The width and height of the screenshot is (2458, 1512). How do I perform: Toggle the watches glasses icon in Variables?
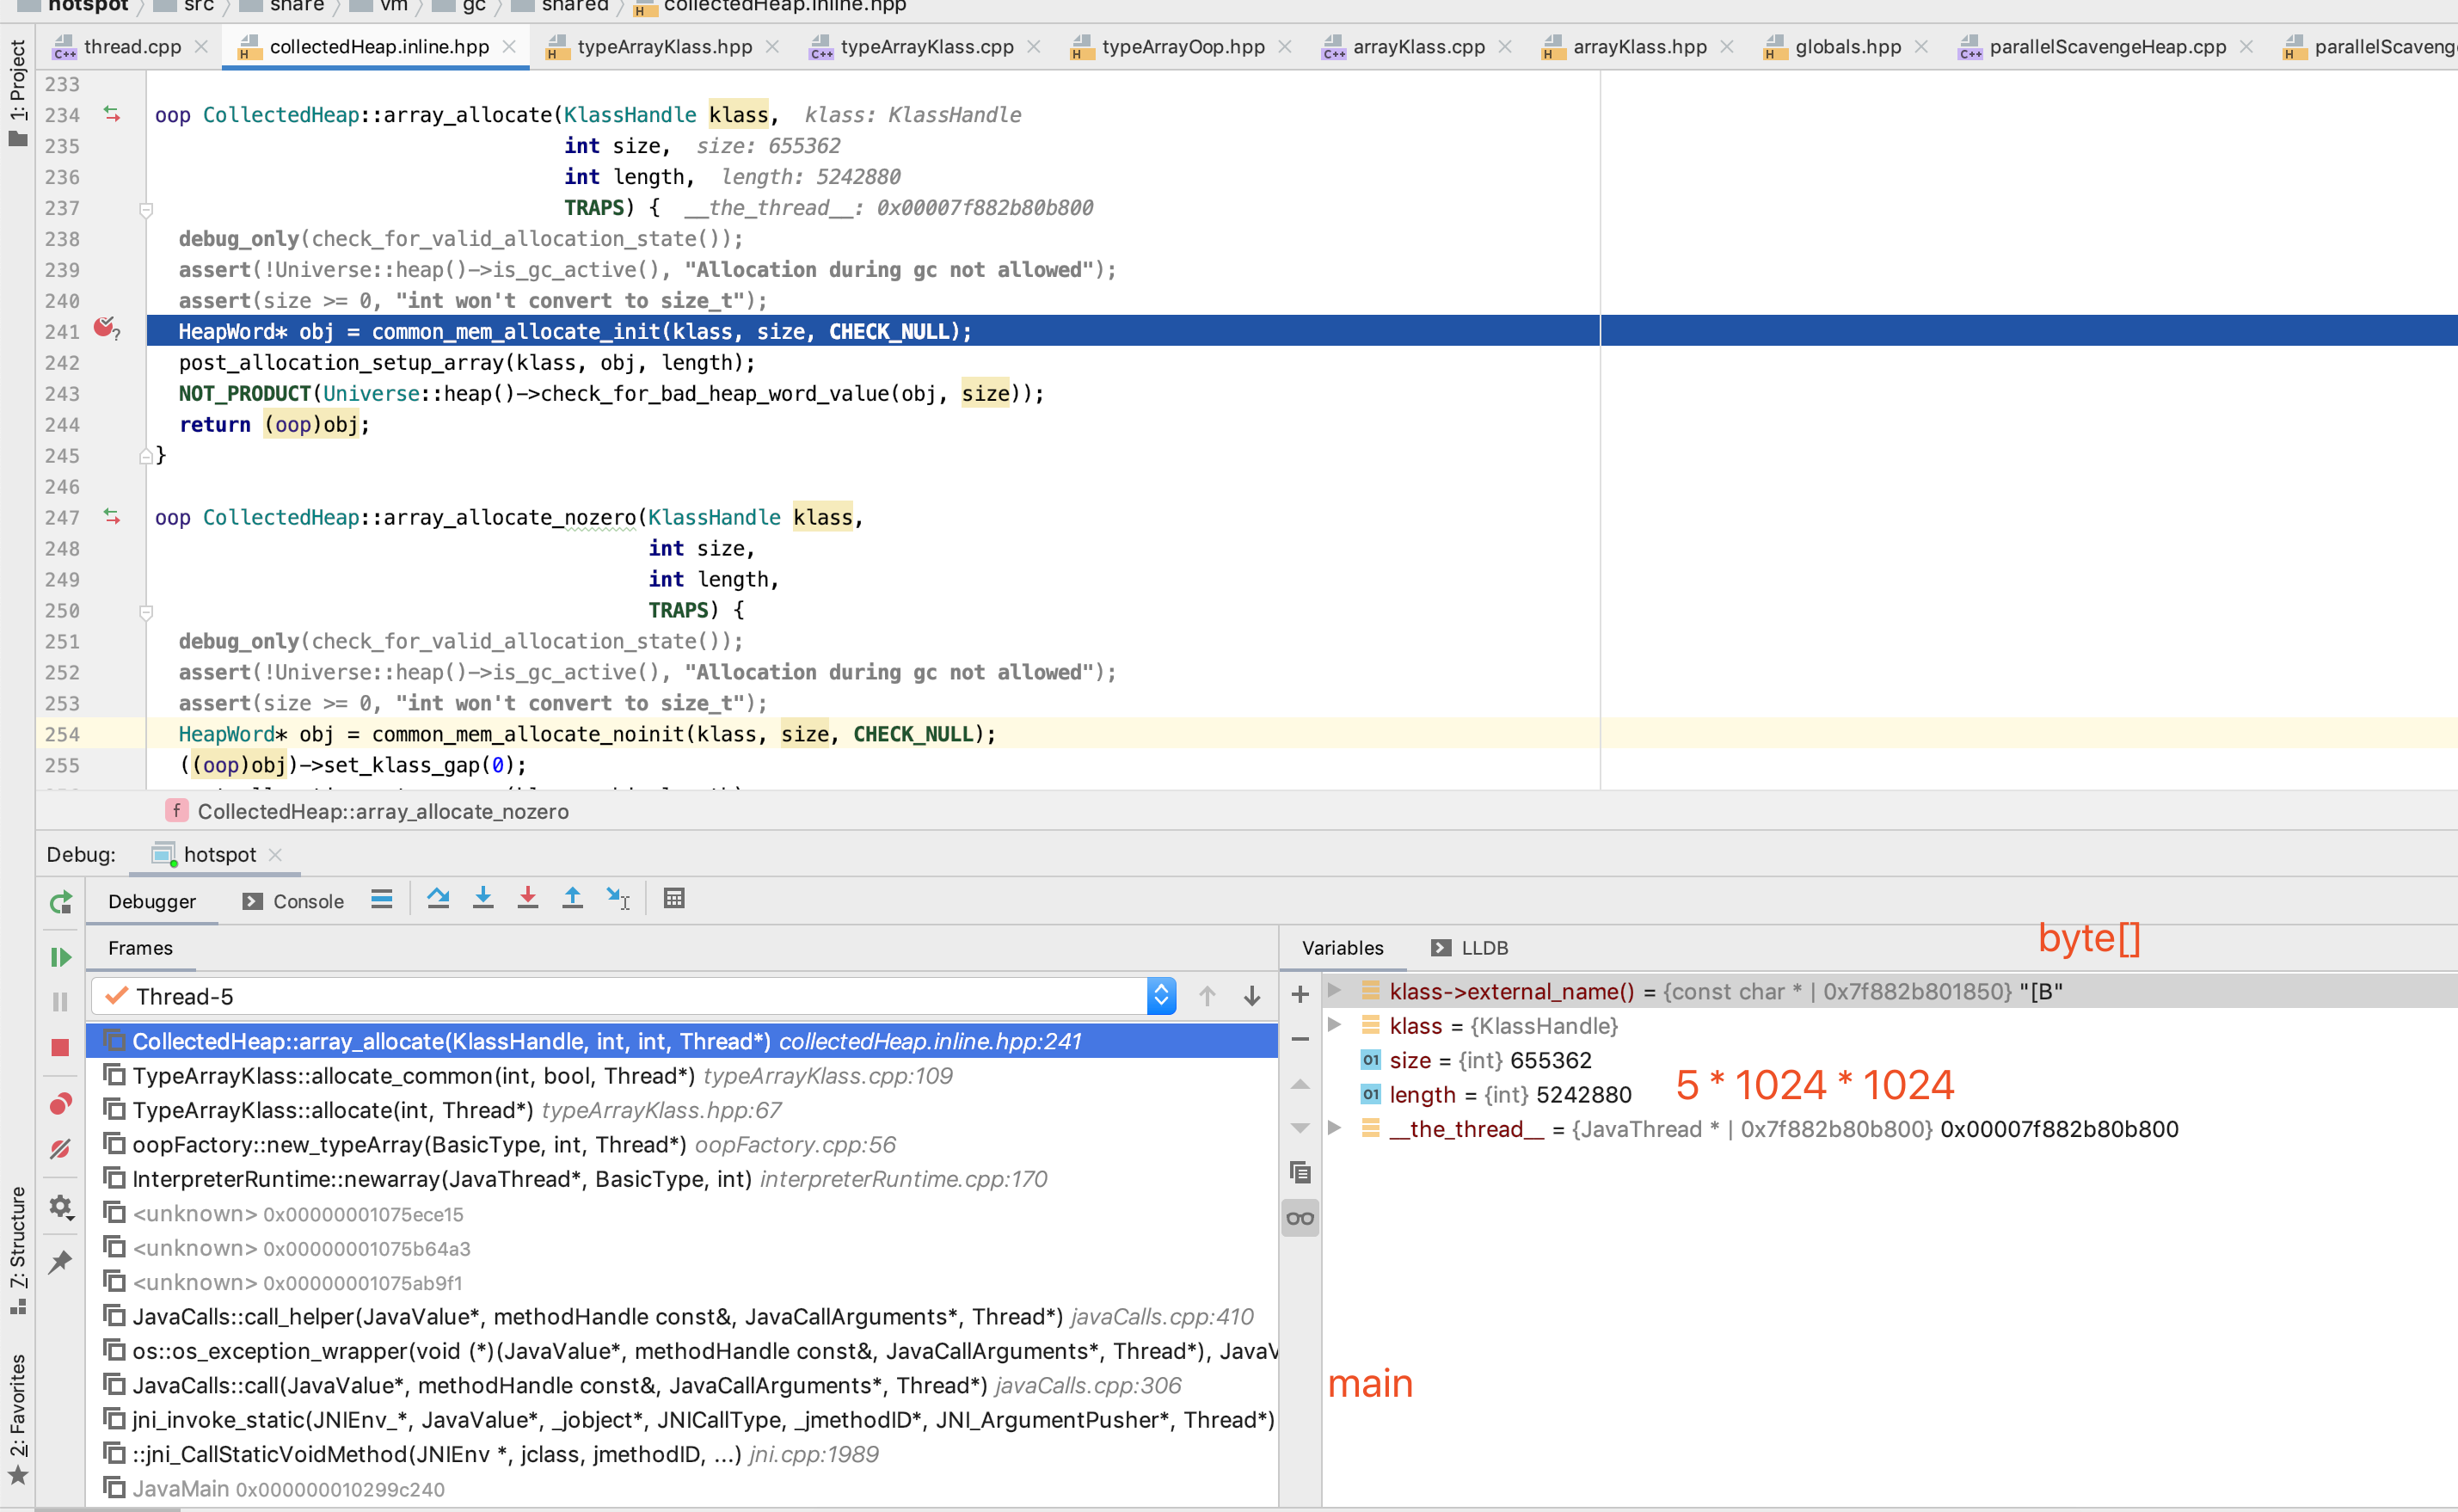click(1300, 1218)
